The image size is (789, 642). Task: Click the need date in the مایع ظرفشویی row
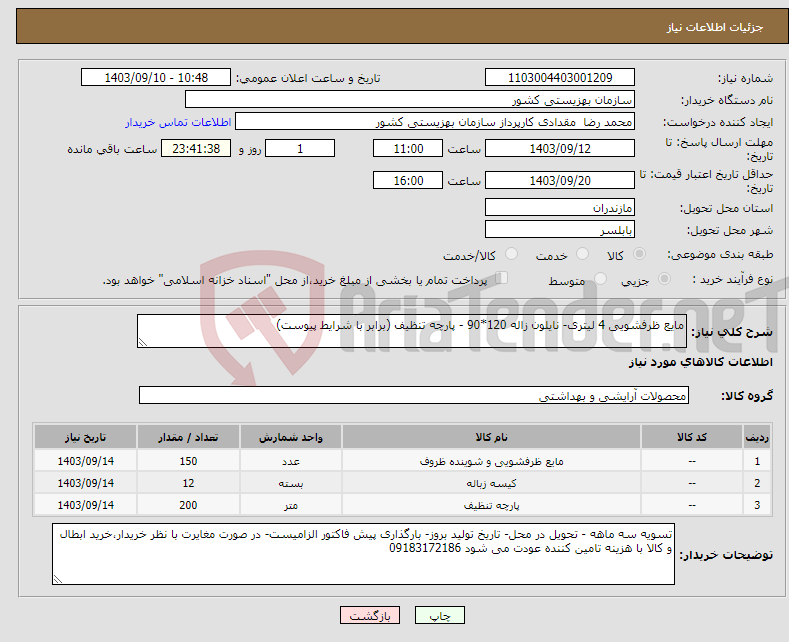click(86, 461)
